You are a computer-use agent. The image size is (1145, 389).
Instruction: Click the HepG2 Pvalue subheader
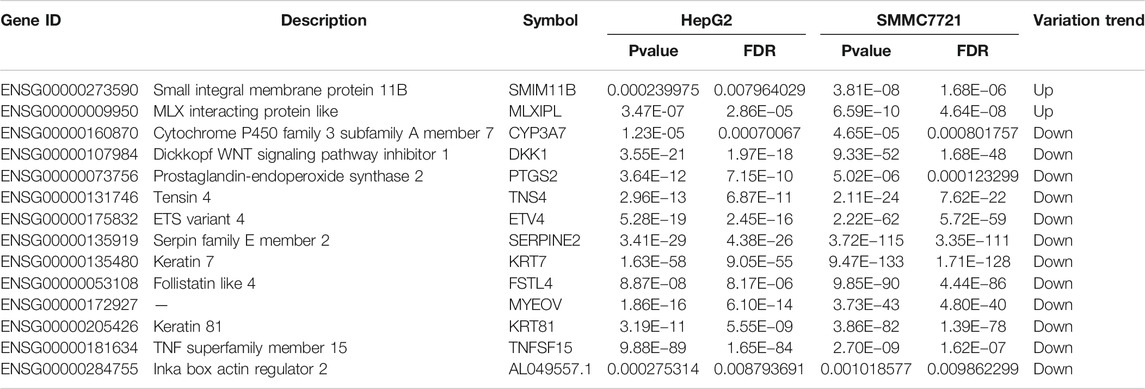pyautogui.click(x=654, y=52)
